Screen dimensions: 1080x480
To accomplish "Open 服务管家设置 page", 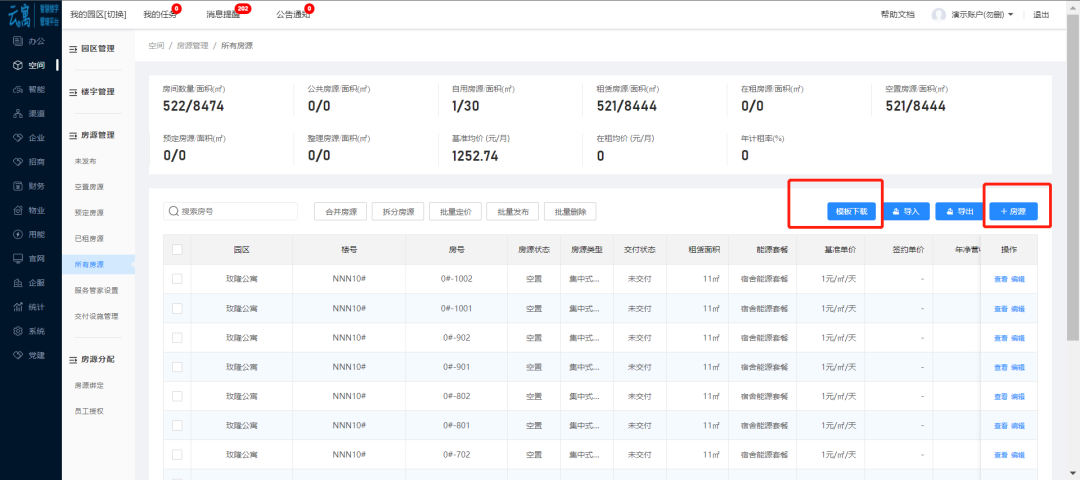I will coord(96,290).
